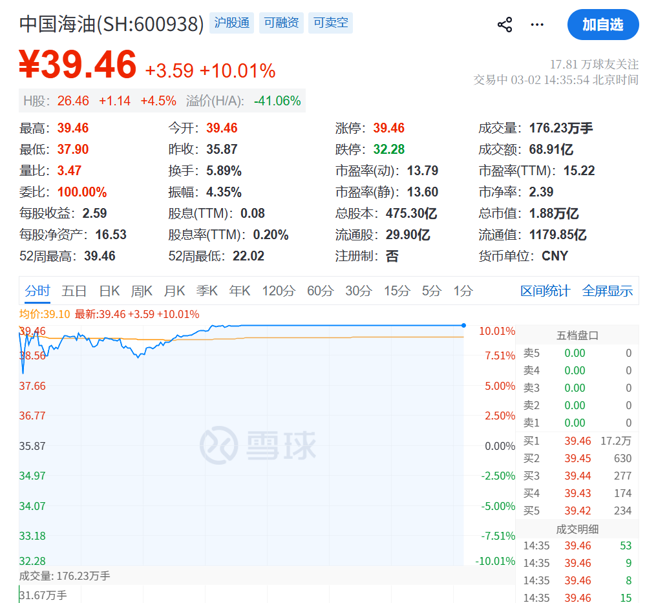The height and width of the screenshot is (603, 667).
Task: Choose the 15分 interval
Action: coord(397,291)
